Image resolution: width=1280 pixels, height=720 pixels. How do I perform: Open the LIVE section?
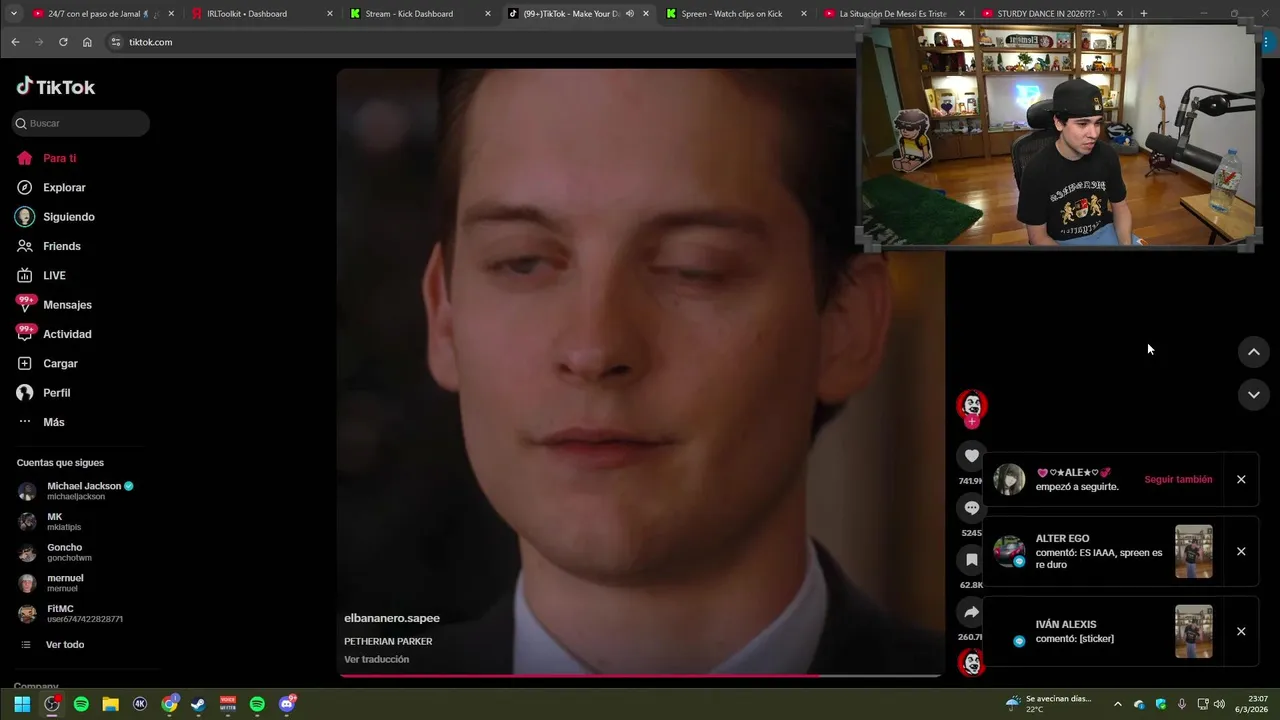[x=42, y=275]
